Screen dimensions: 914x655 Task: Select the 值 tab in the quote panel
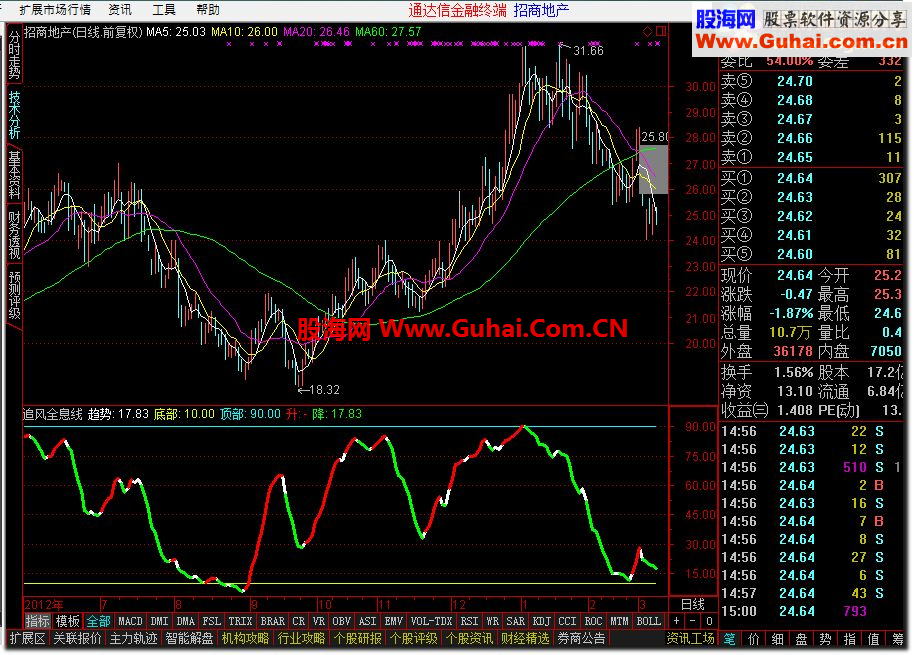click(873, 639)
